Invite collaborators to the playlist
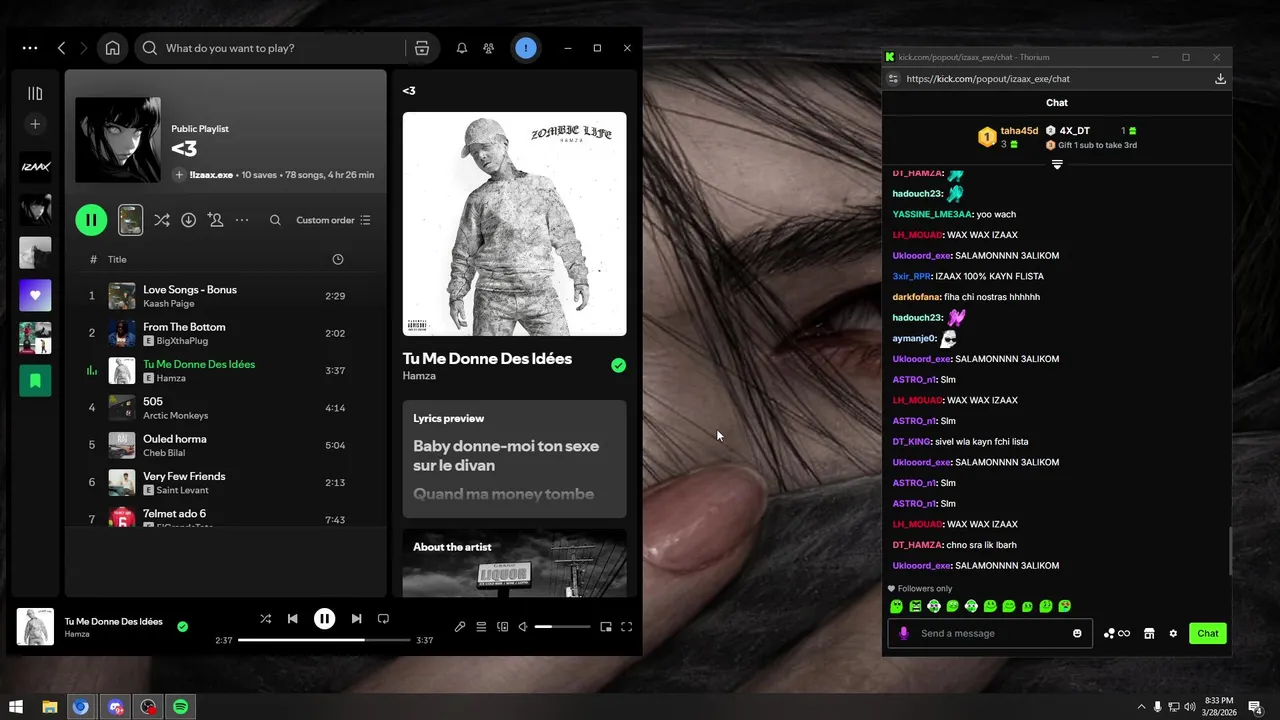 215,220
